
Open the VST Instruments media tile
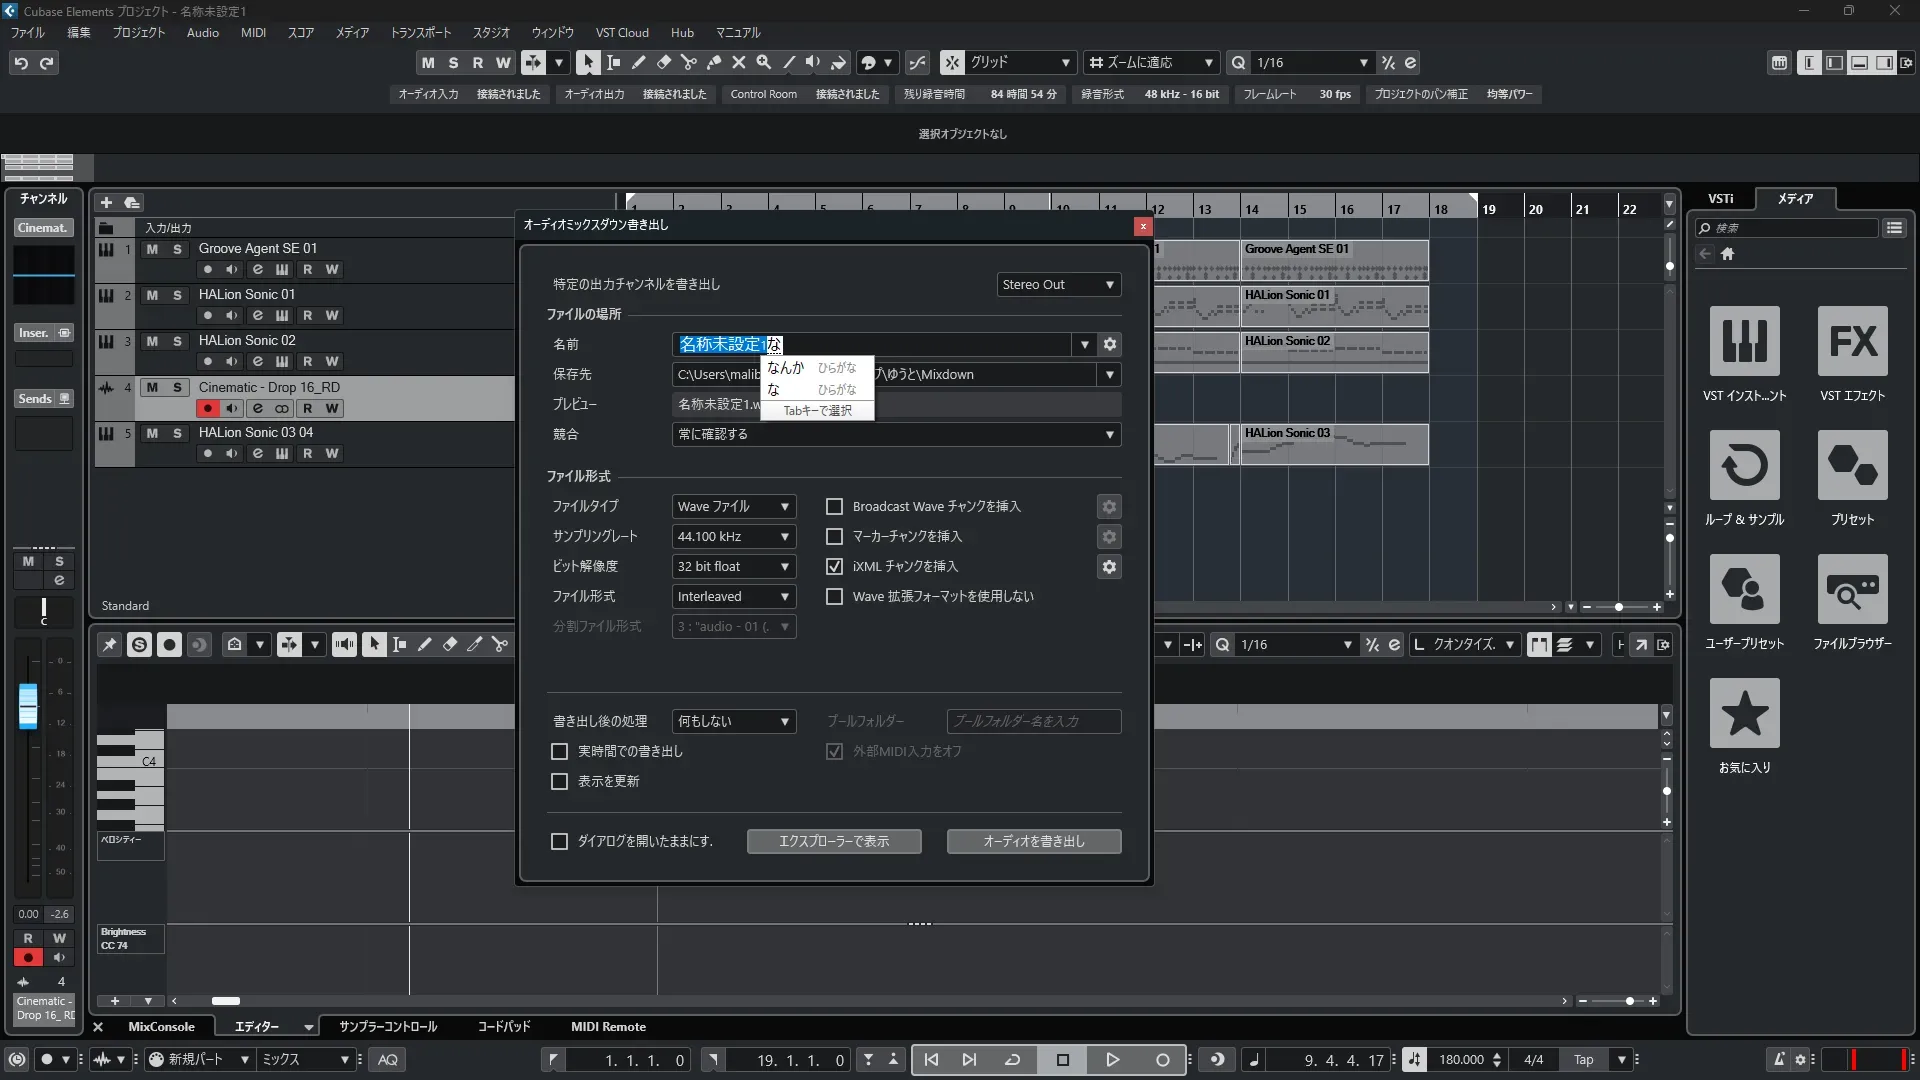(x=1744, y=342)
